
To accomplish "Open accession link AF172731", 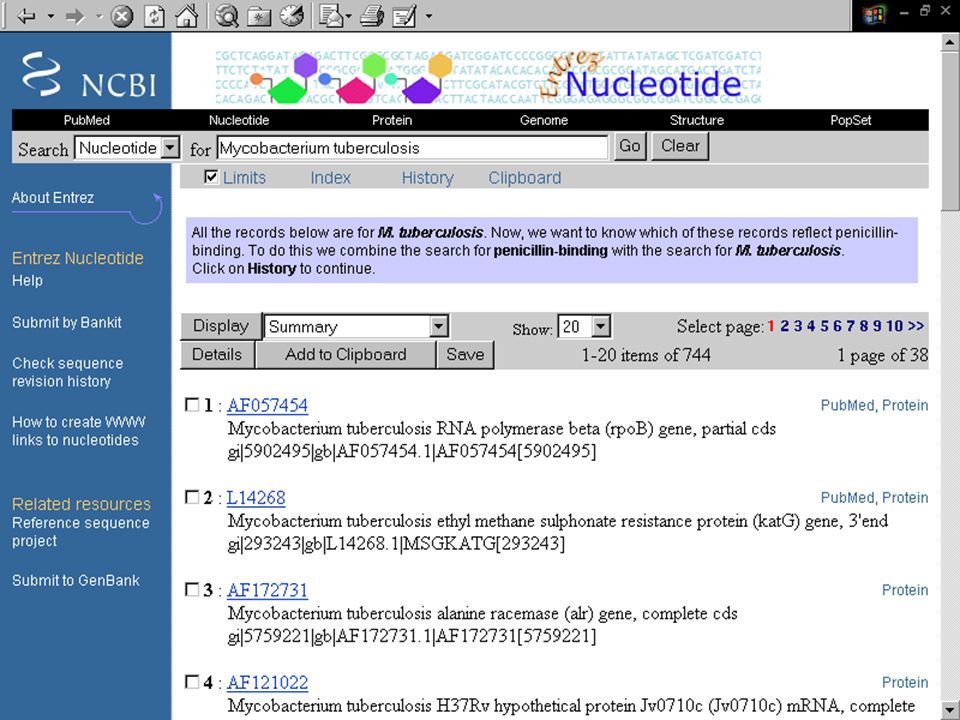I will pyautogui.click(x=268, y=590).
